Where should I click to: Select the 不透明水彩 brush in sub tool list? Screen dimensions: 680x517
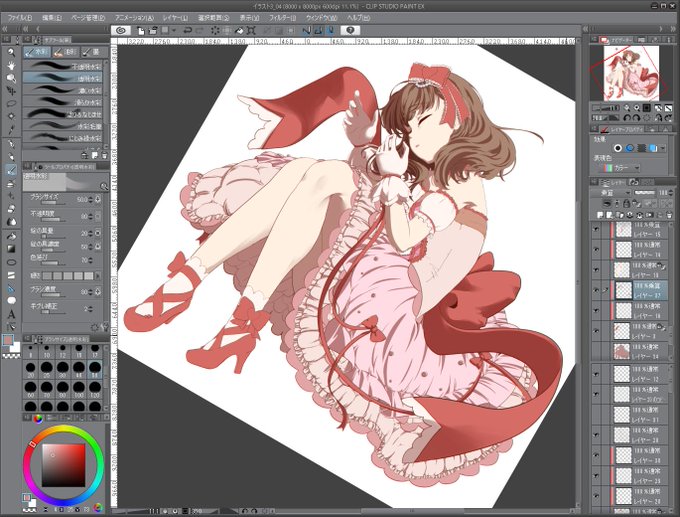pyautogui.click(x=62, y=66)
